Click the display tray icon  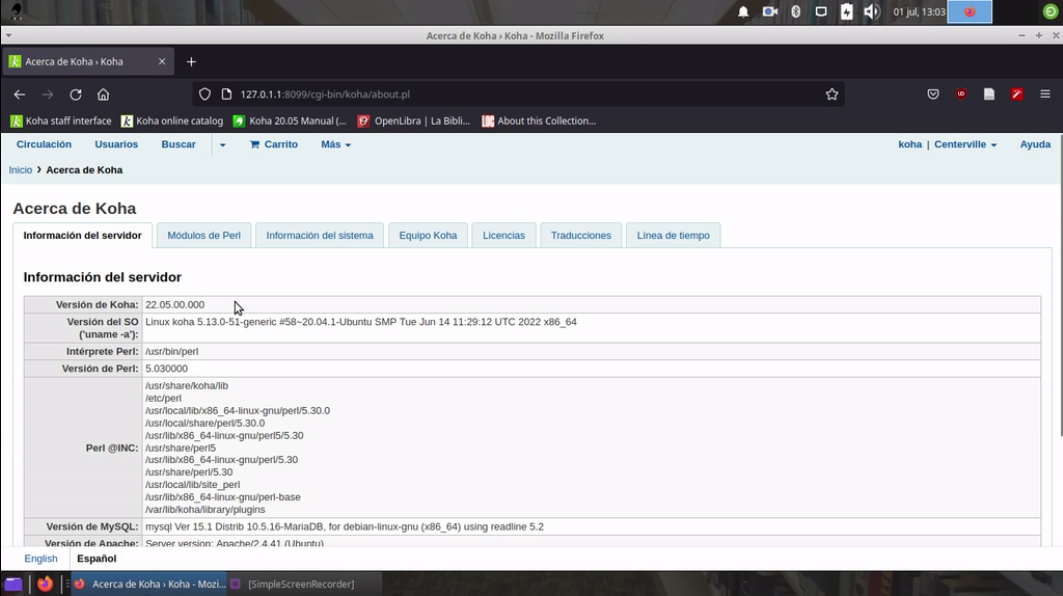pyautogui.click(x=821, y=12)
